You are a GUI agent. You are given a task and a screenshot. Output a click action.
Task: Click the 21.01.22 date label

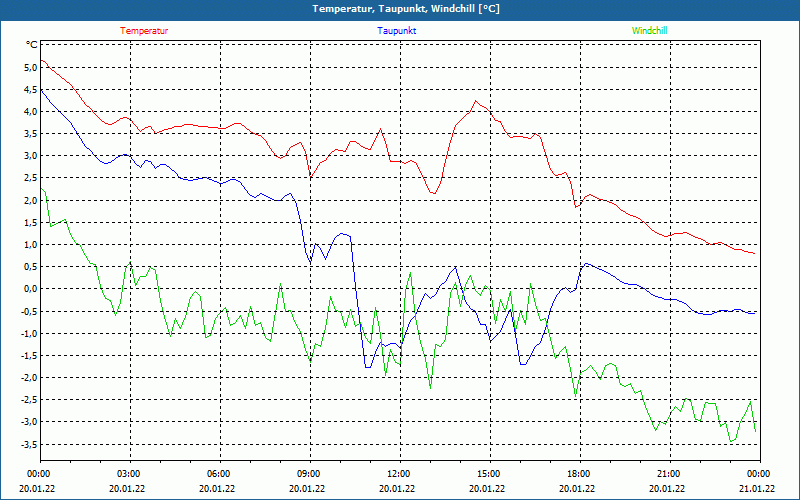pyautogui.click(x=757, y=488)
